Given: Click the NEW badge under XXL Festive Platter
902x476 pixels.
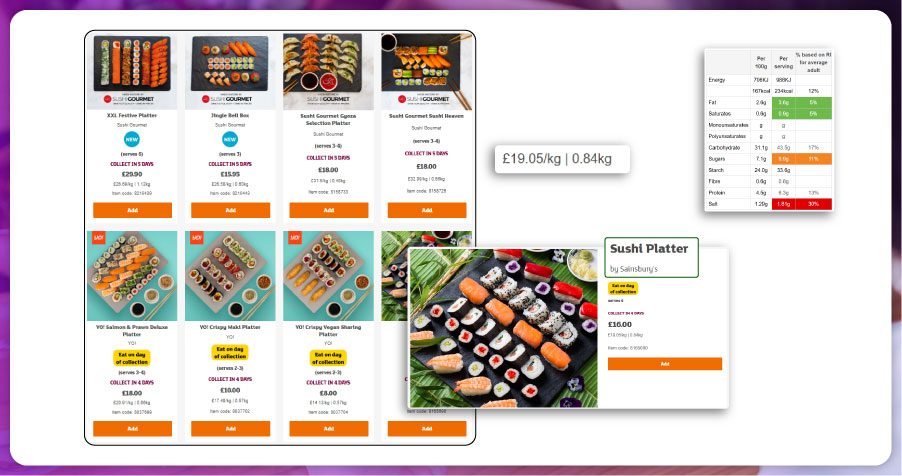Looking at the screenshot, I should [132, 139].
